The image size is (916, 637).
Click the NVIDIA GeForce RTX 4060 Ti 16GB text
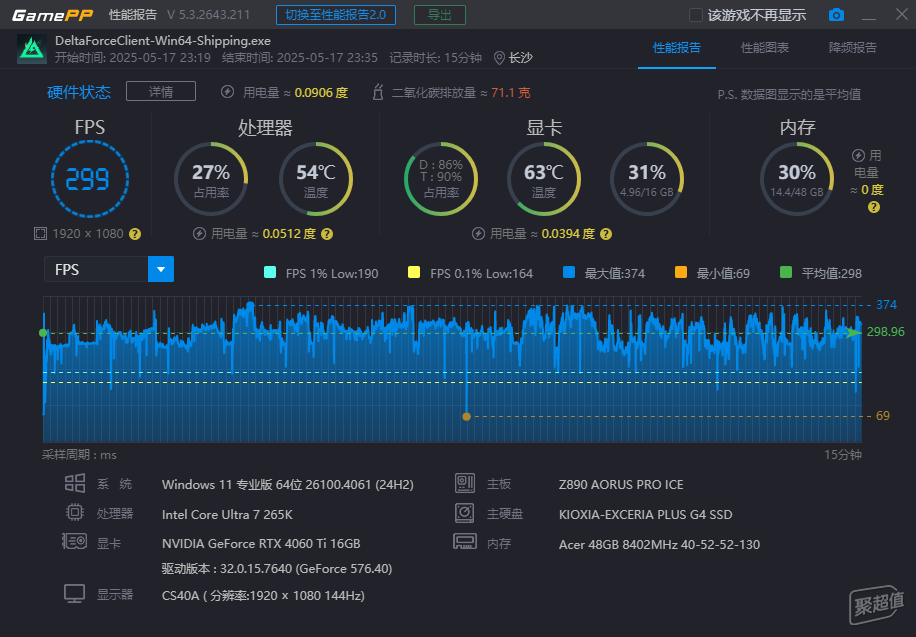click(261, 543)
